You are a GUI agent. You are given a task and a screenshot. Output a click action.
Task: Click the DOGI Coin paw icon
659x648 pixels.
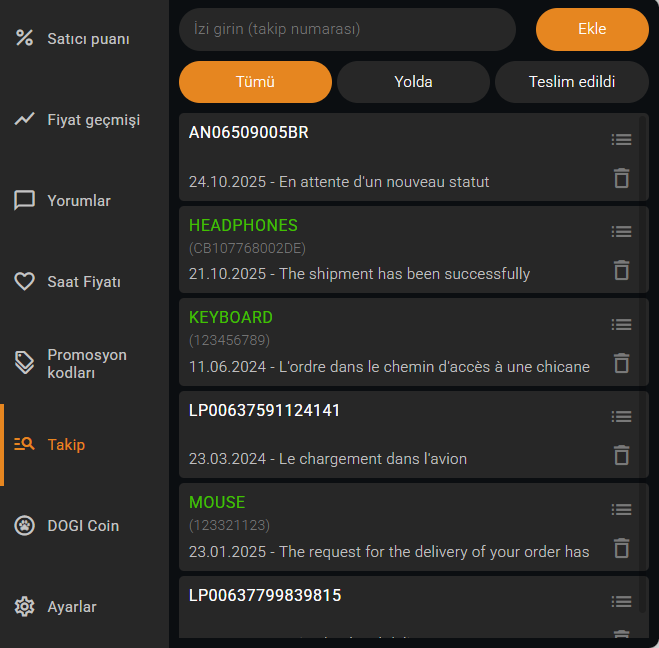[24, 525]
